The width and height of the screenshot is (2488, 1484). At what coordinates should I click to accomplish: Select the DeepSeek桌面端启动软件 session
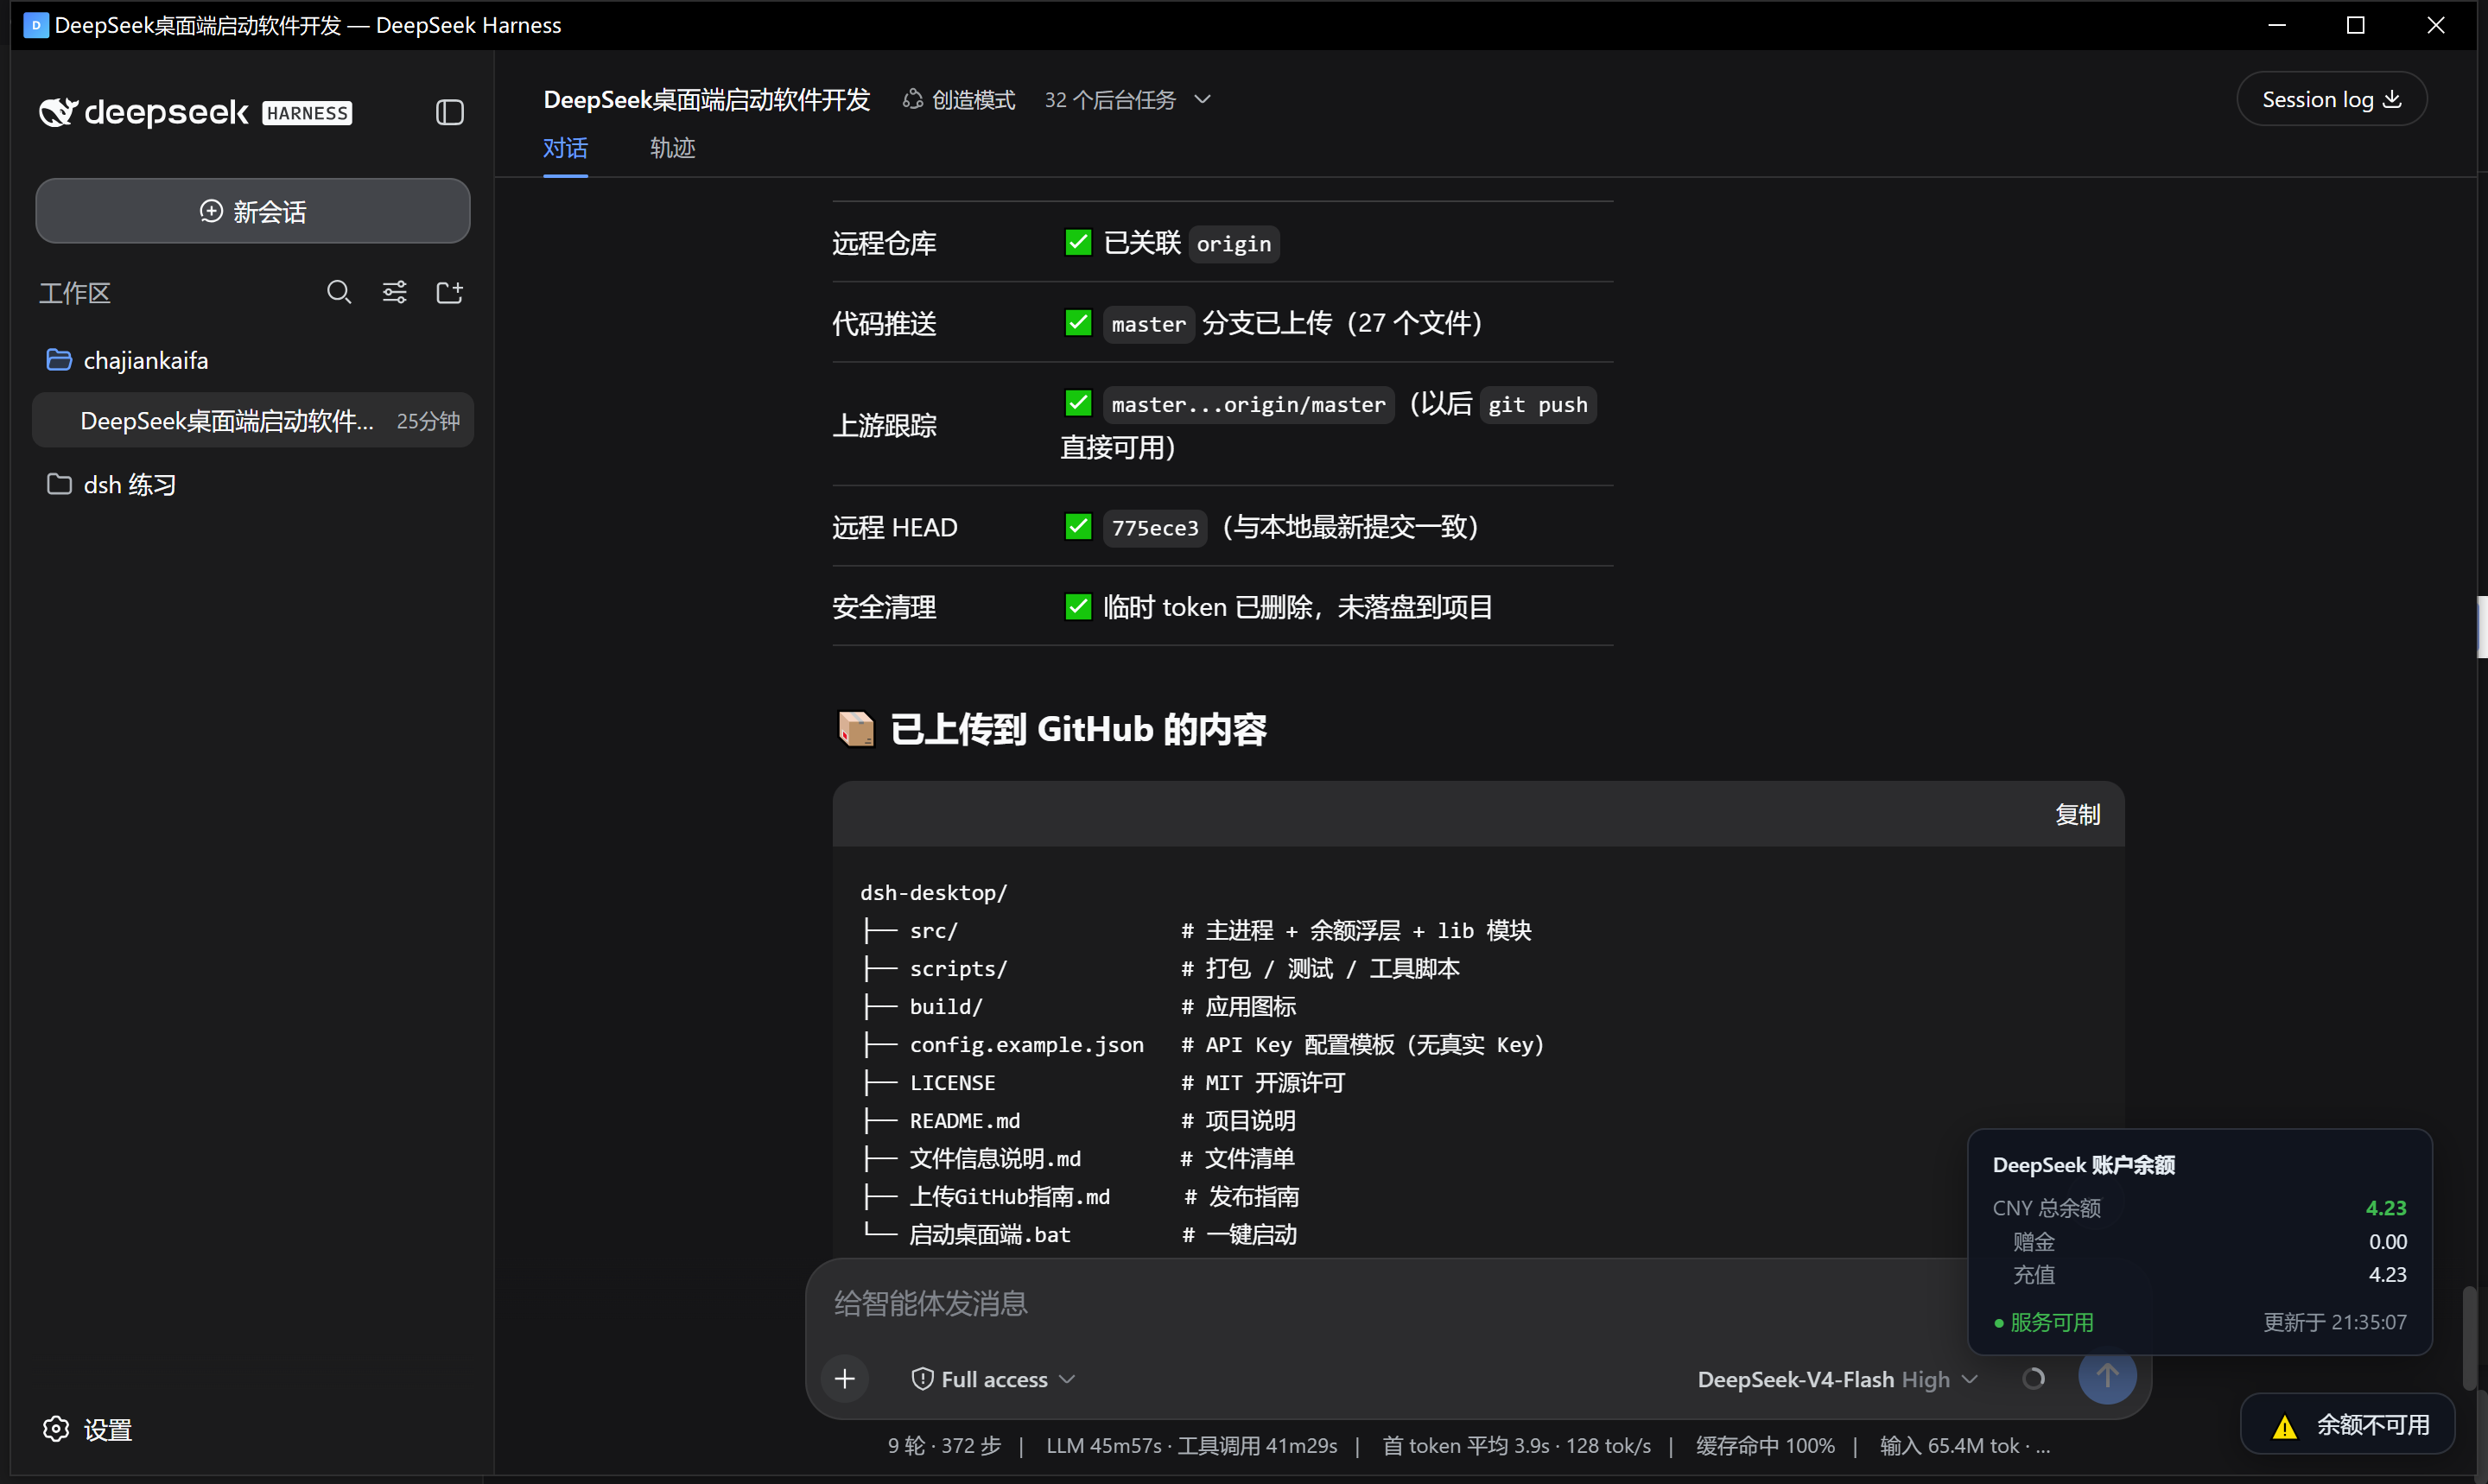point(253,421)
